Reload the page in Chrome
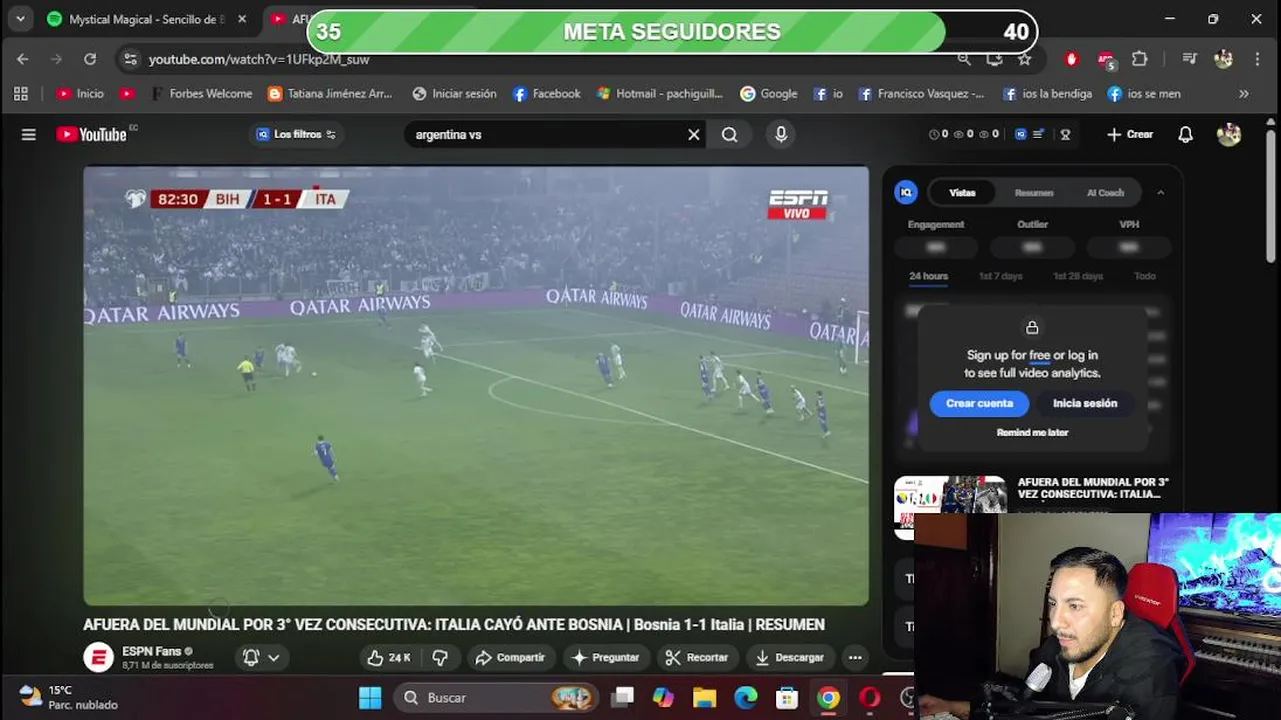This screenshot has width=1281, height=720. 90,59
